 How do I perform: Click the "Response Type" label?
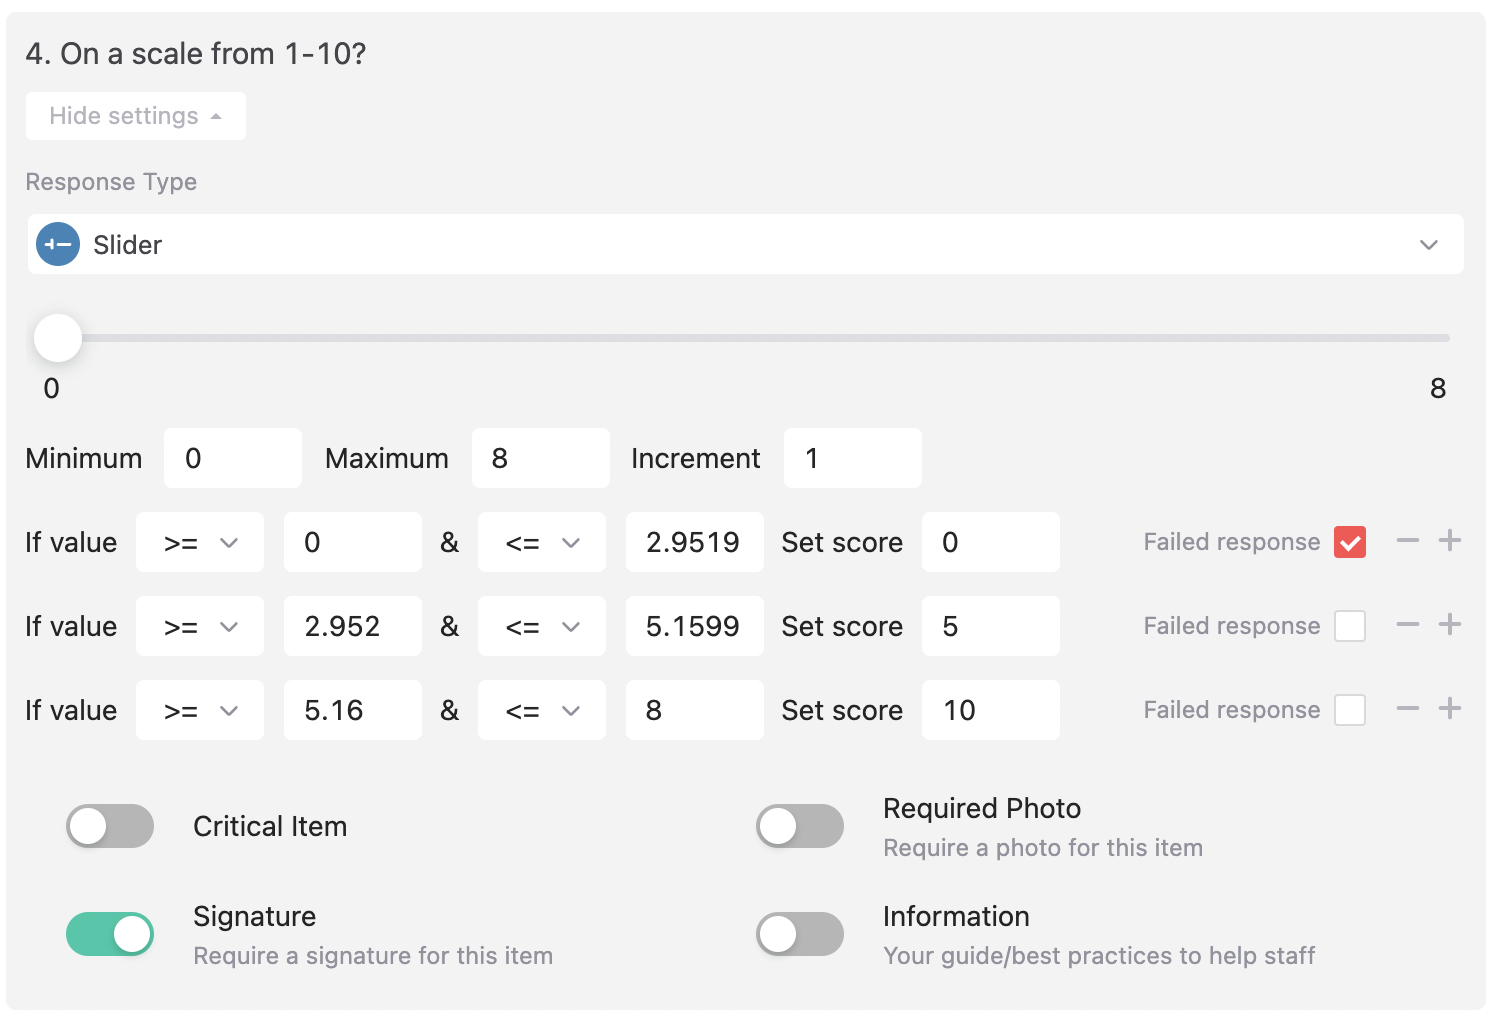tap(111, 182)
